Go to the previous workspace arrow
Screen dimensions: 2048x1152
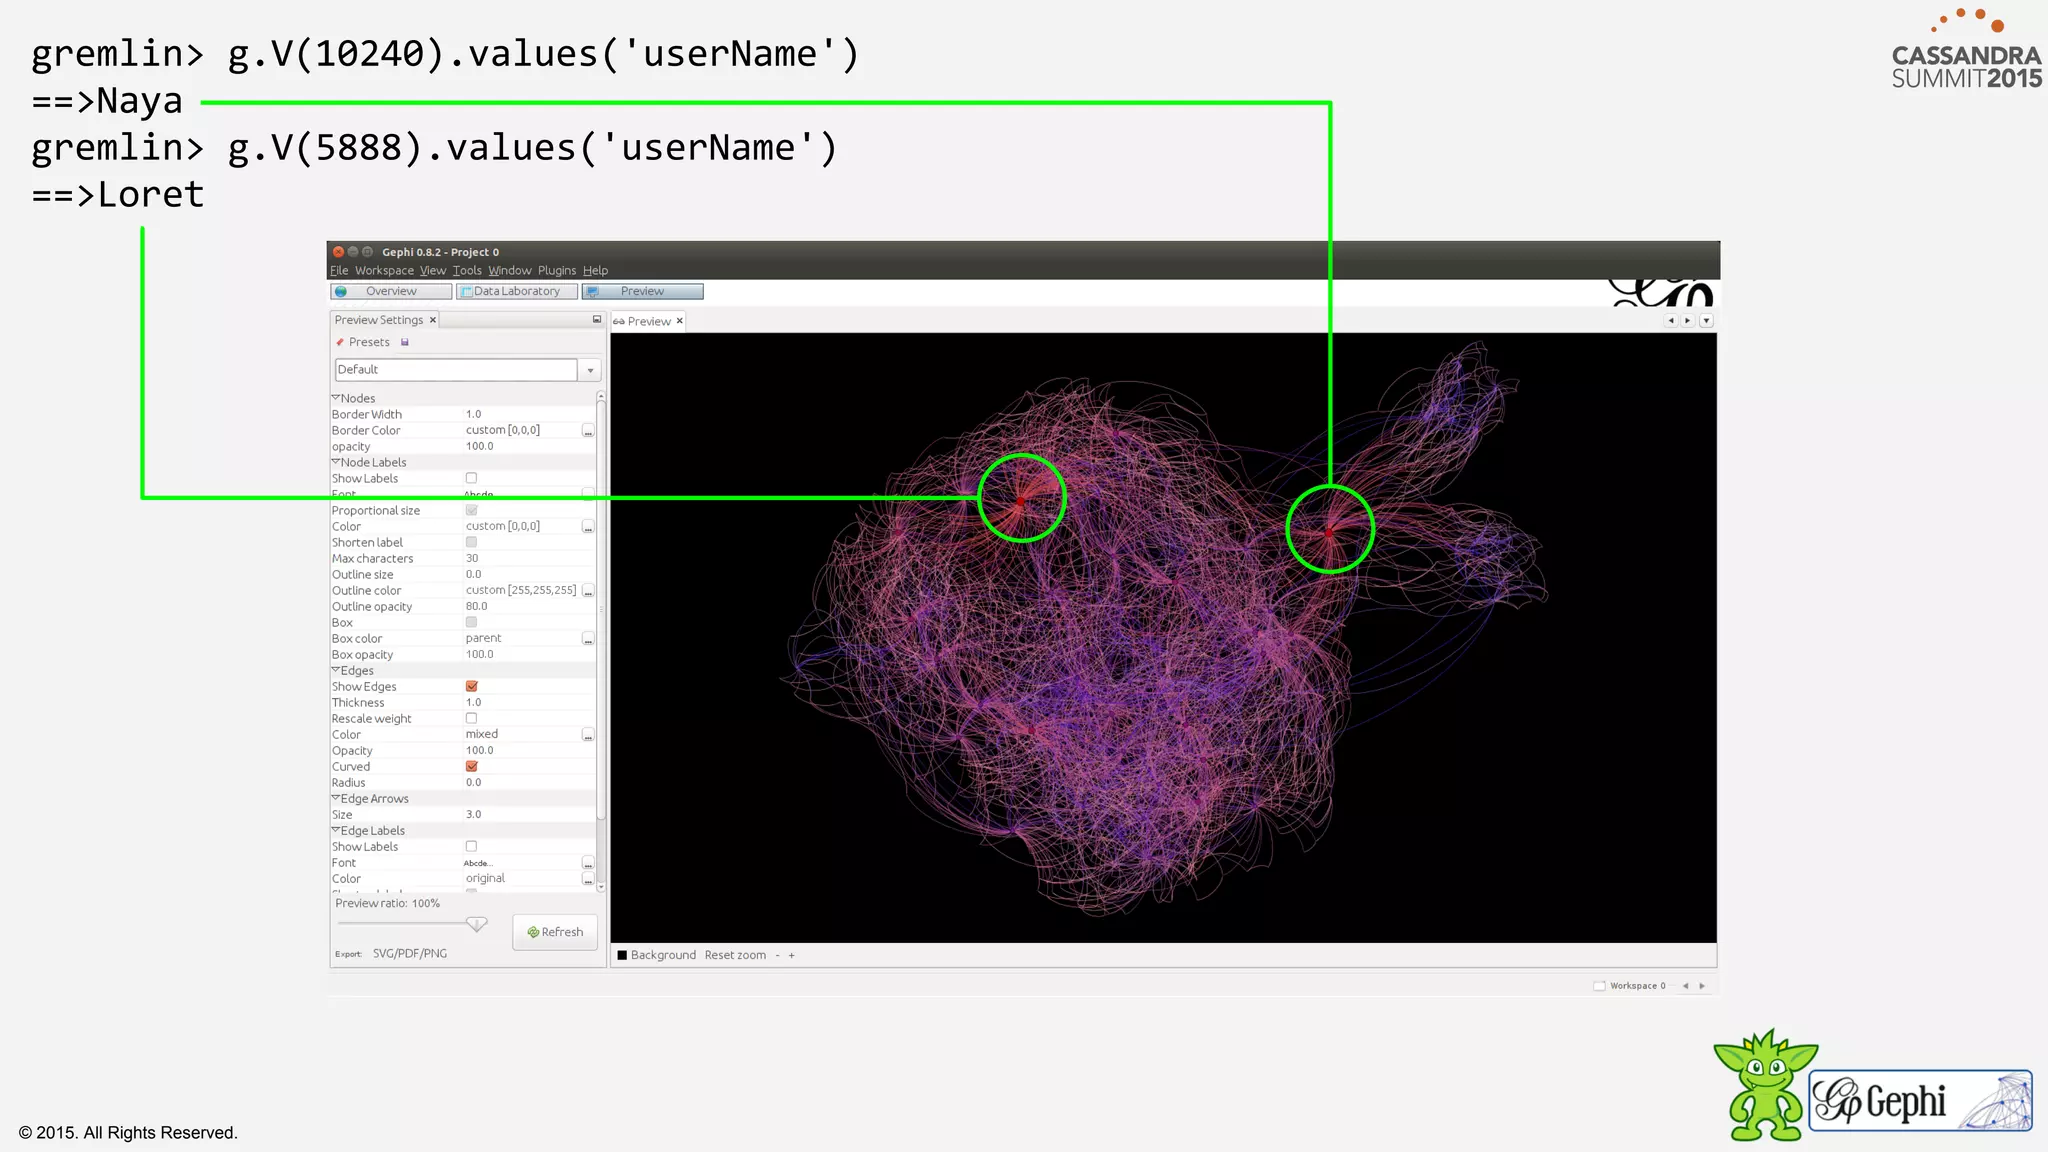point(1686,986)
